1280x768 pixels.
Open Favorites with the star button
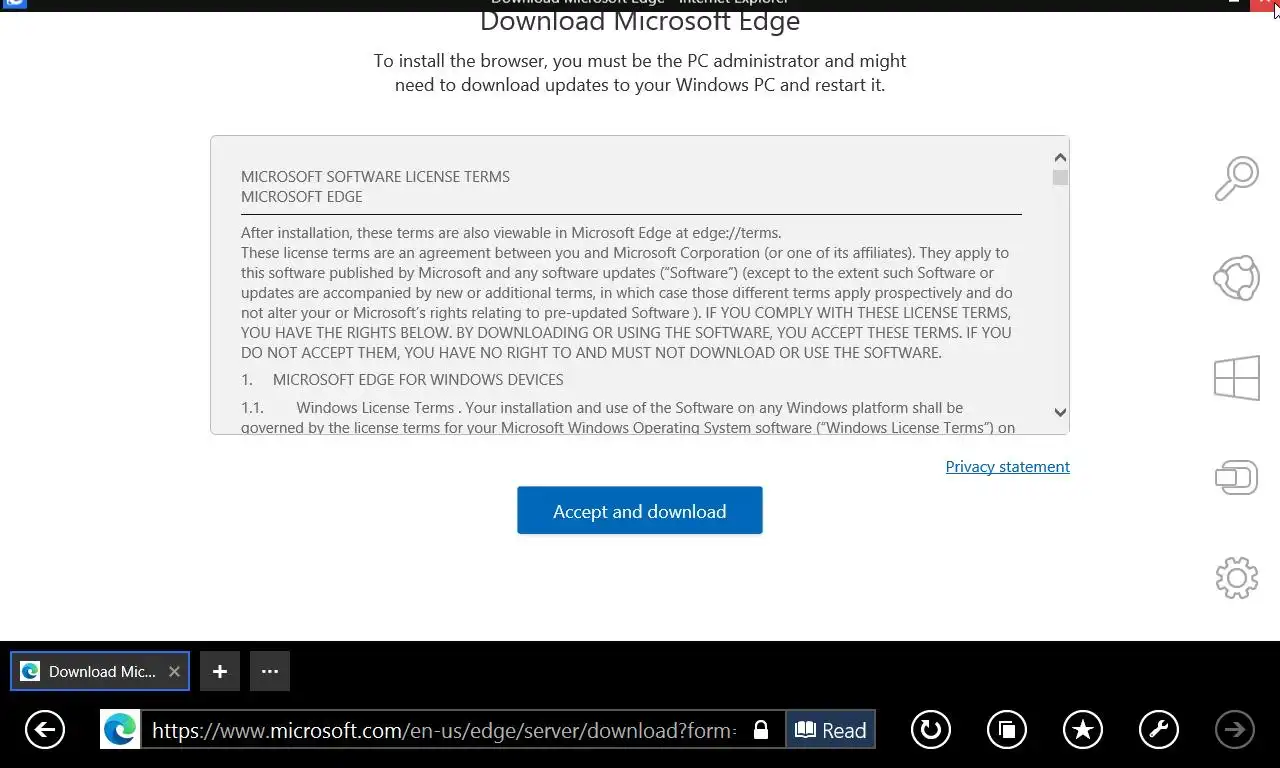tap(1083, 730)
